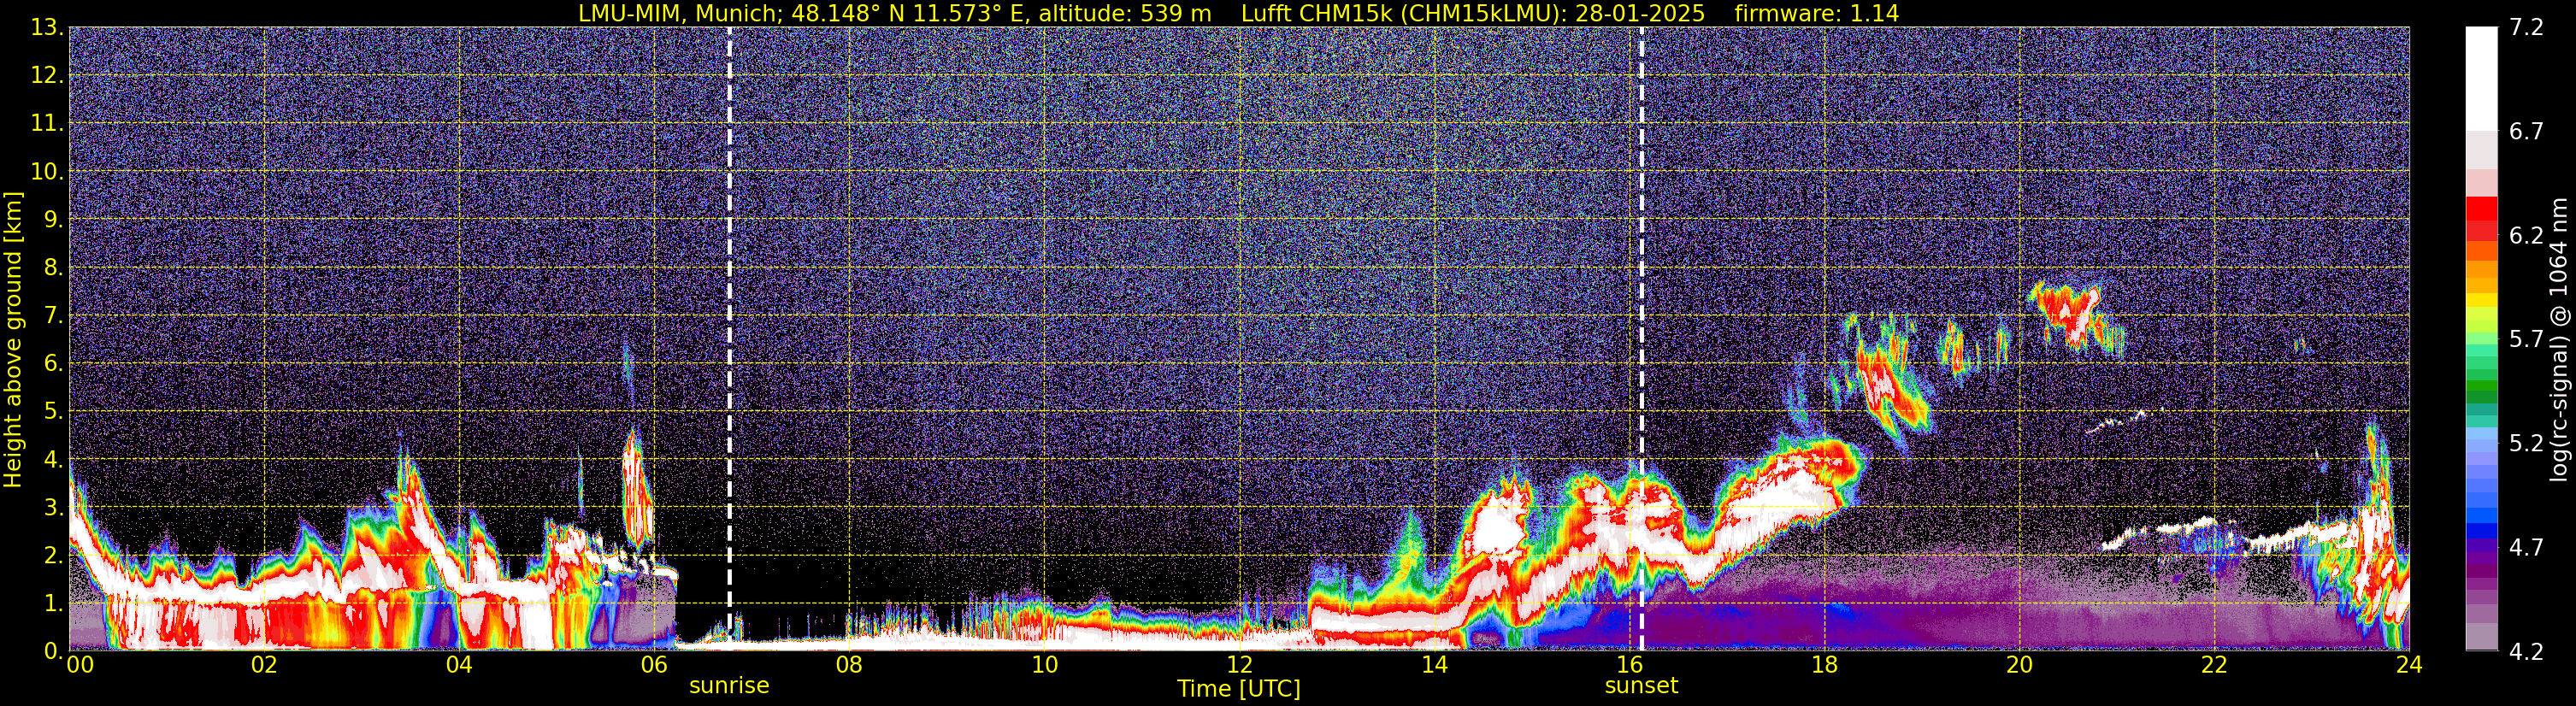Click the firmware: 1.14 text in title
Viewport: 2576px width, 706px height.
click(1817, 13)
